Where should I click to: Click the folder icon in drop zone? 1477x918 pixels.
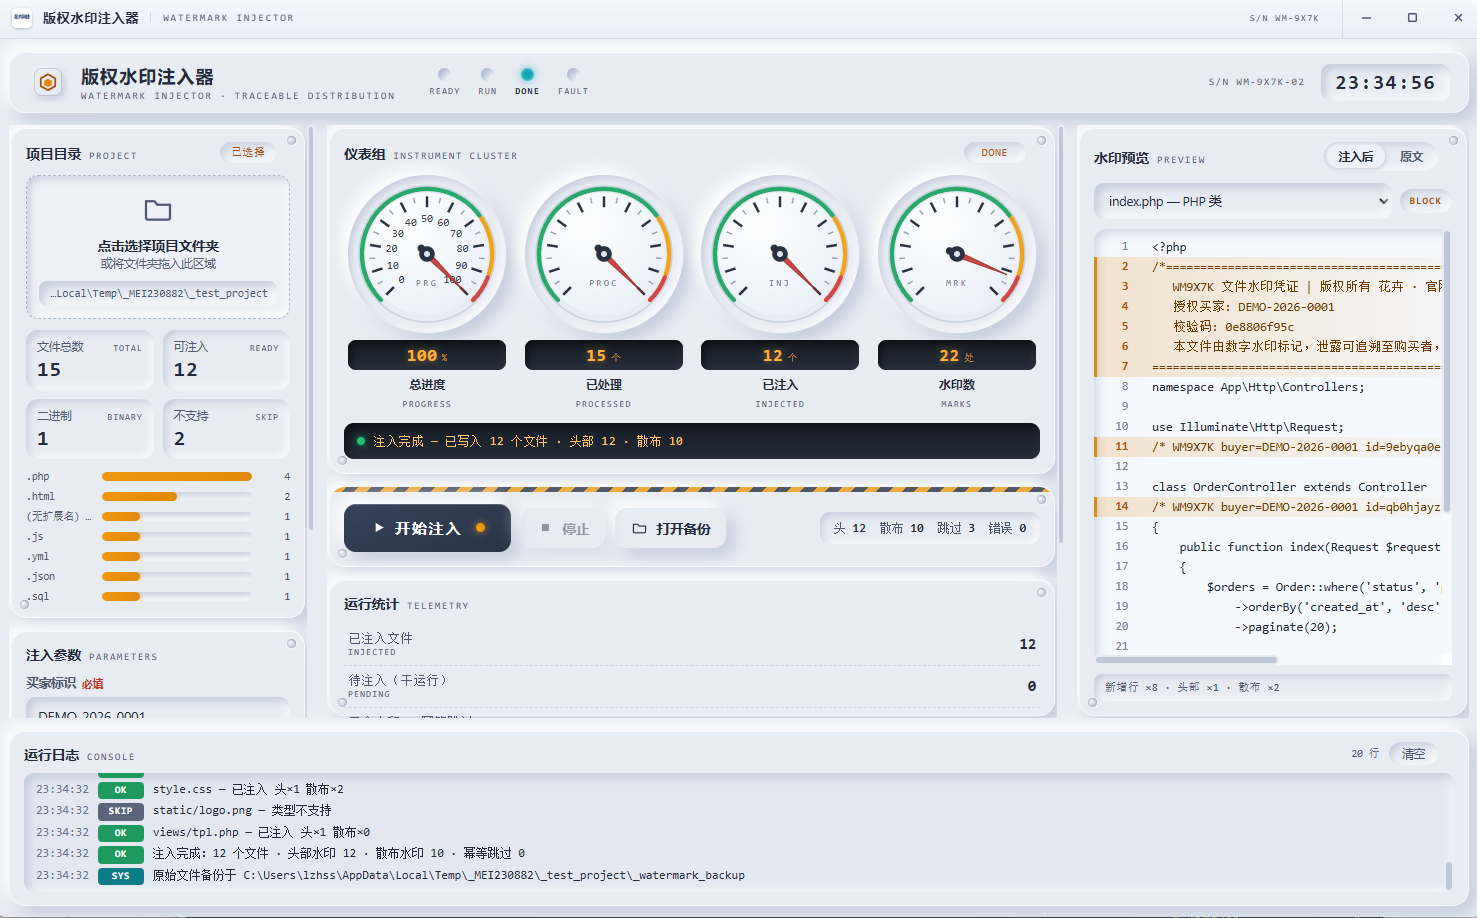(158, 210)
